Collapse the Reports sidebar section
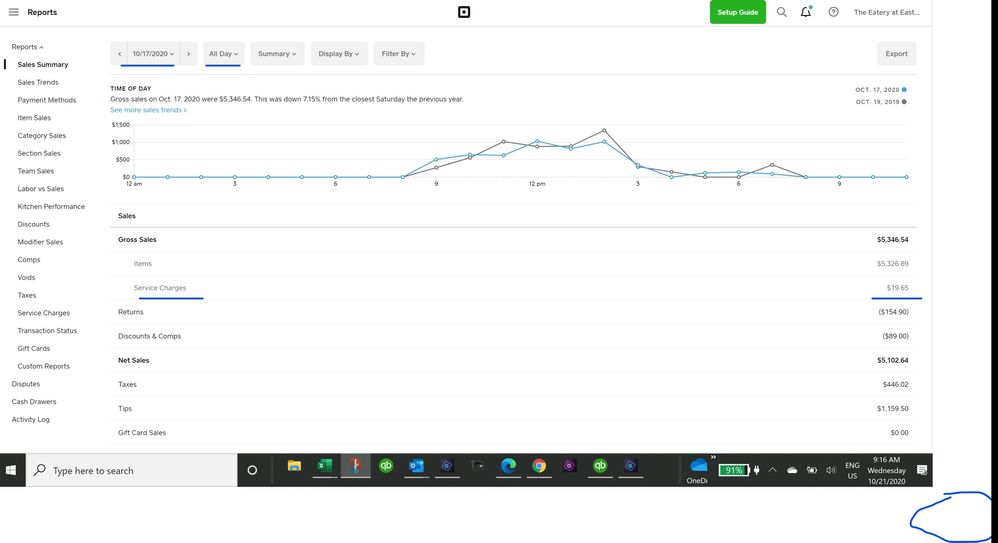Viewport: 998px width, 543px height. point(28,47)
